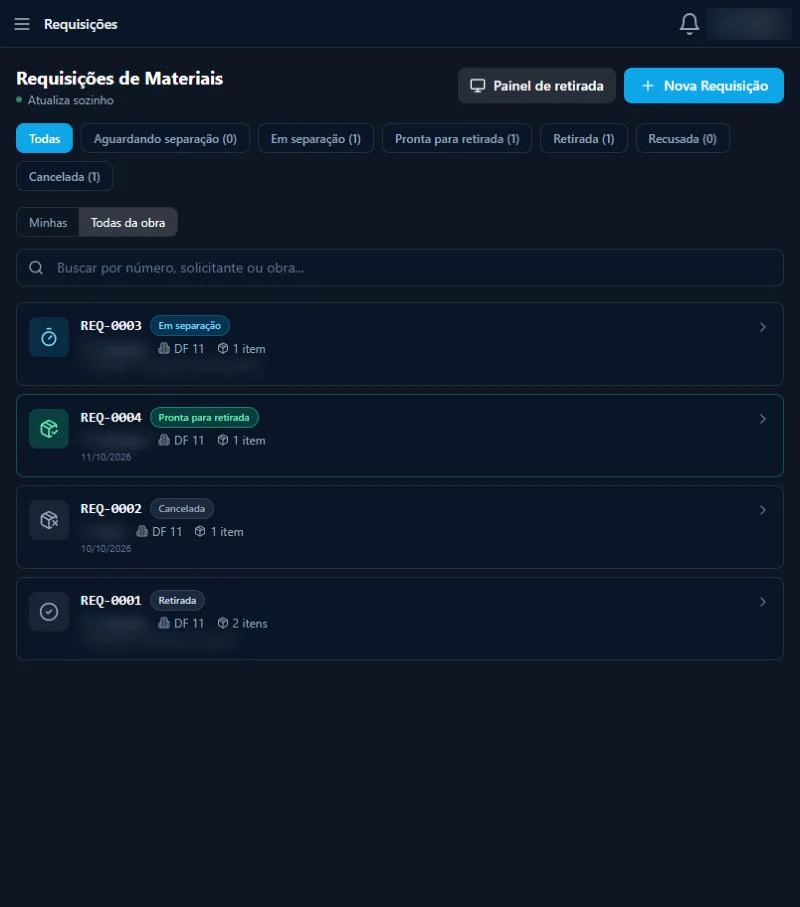Image resolution: width=800 pixels, height=907 pixels.
Task: Click the box icon beside REQ-0003's 1 item
Action: 223,348
